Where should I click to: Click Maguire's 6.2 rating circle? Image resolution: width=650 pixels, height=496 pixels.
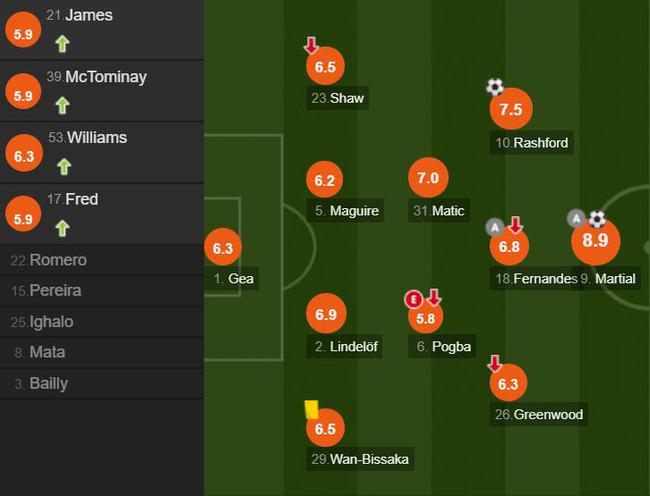(x=325, y=180)
